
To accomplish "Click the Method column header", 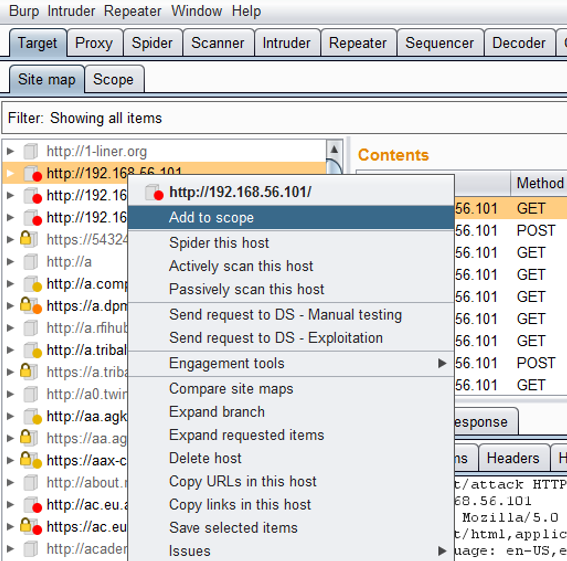I will tap(539, 183).
